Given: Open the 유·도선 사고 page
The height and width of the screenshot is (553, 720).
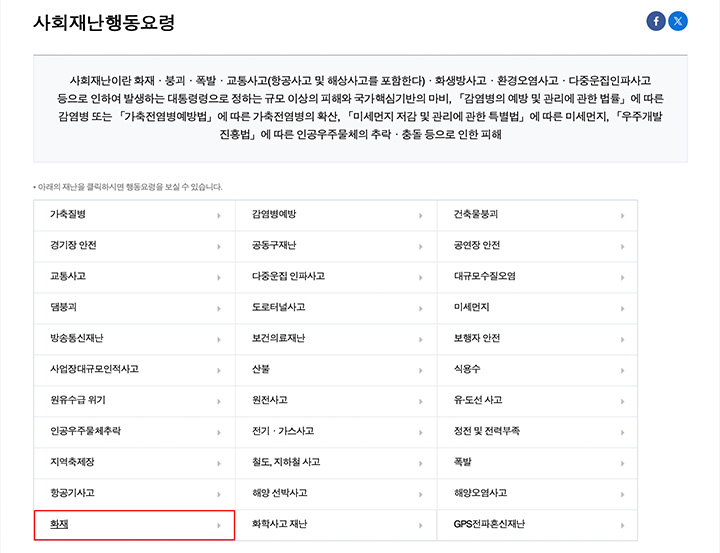Looking at the screenshot, I should pos(537,401).
